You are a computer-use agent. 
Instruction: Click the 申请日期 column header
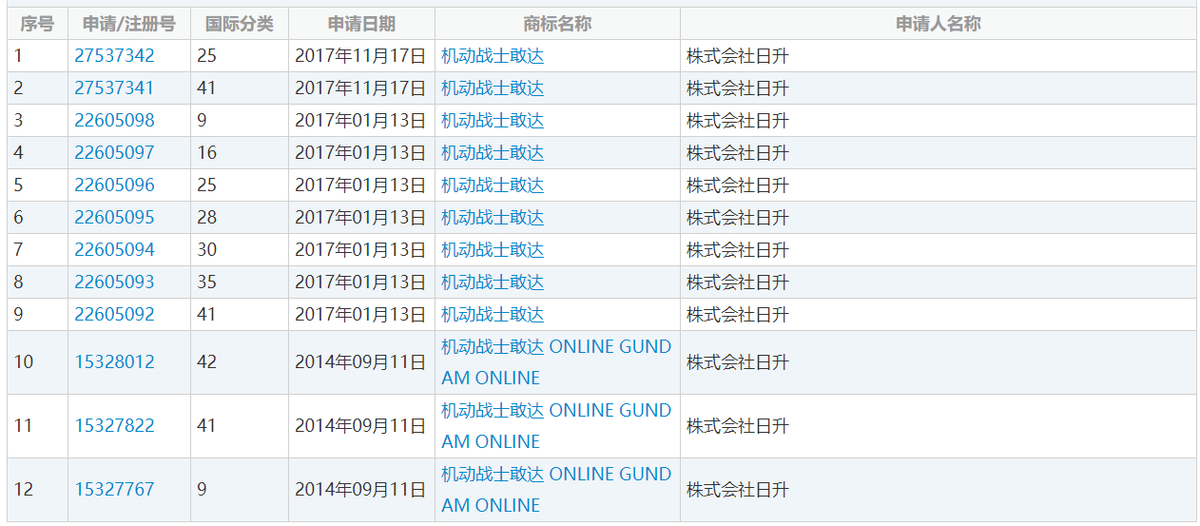361,24
